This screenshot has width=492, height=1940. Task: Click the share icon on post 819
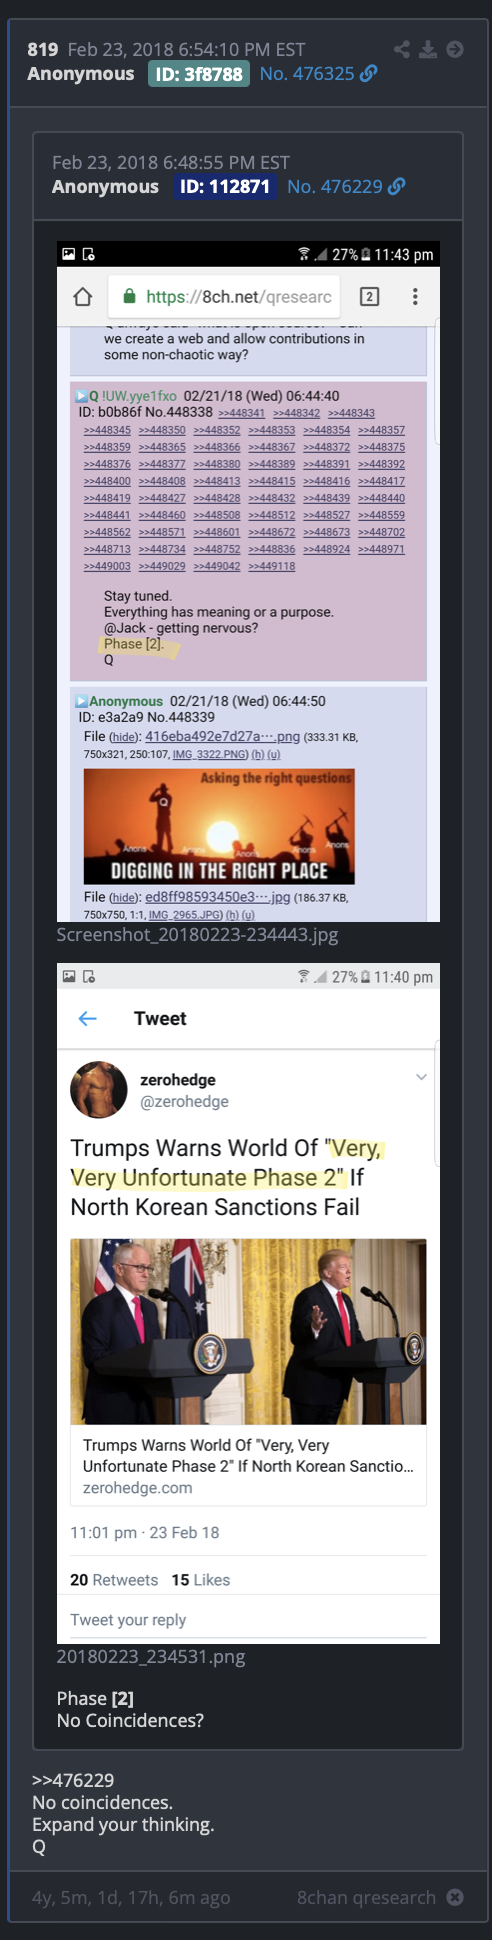point(402,49)
